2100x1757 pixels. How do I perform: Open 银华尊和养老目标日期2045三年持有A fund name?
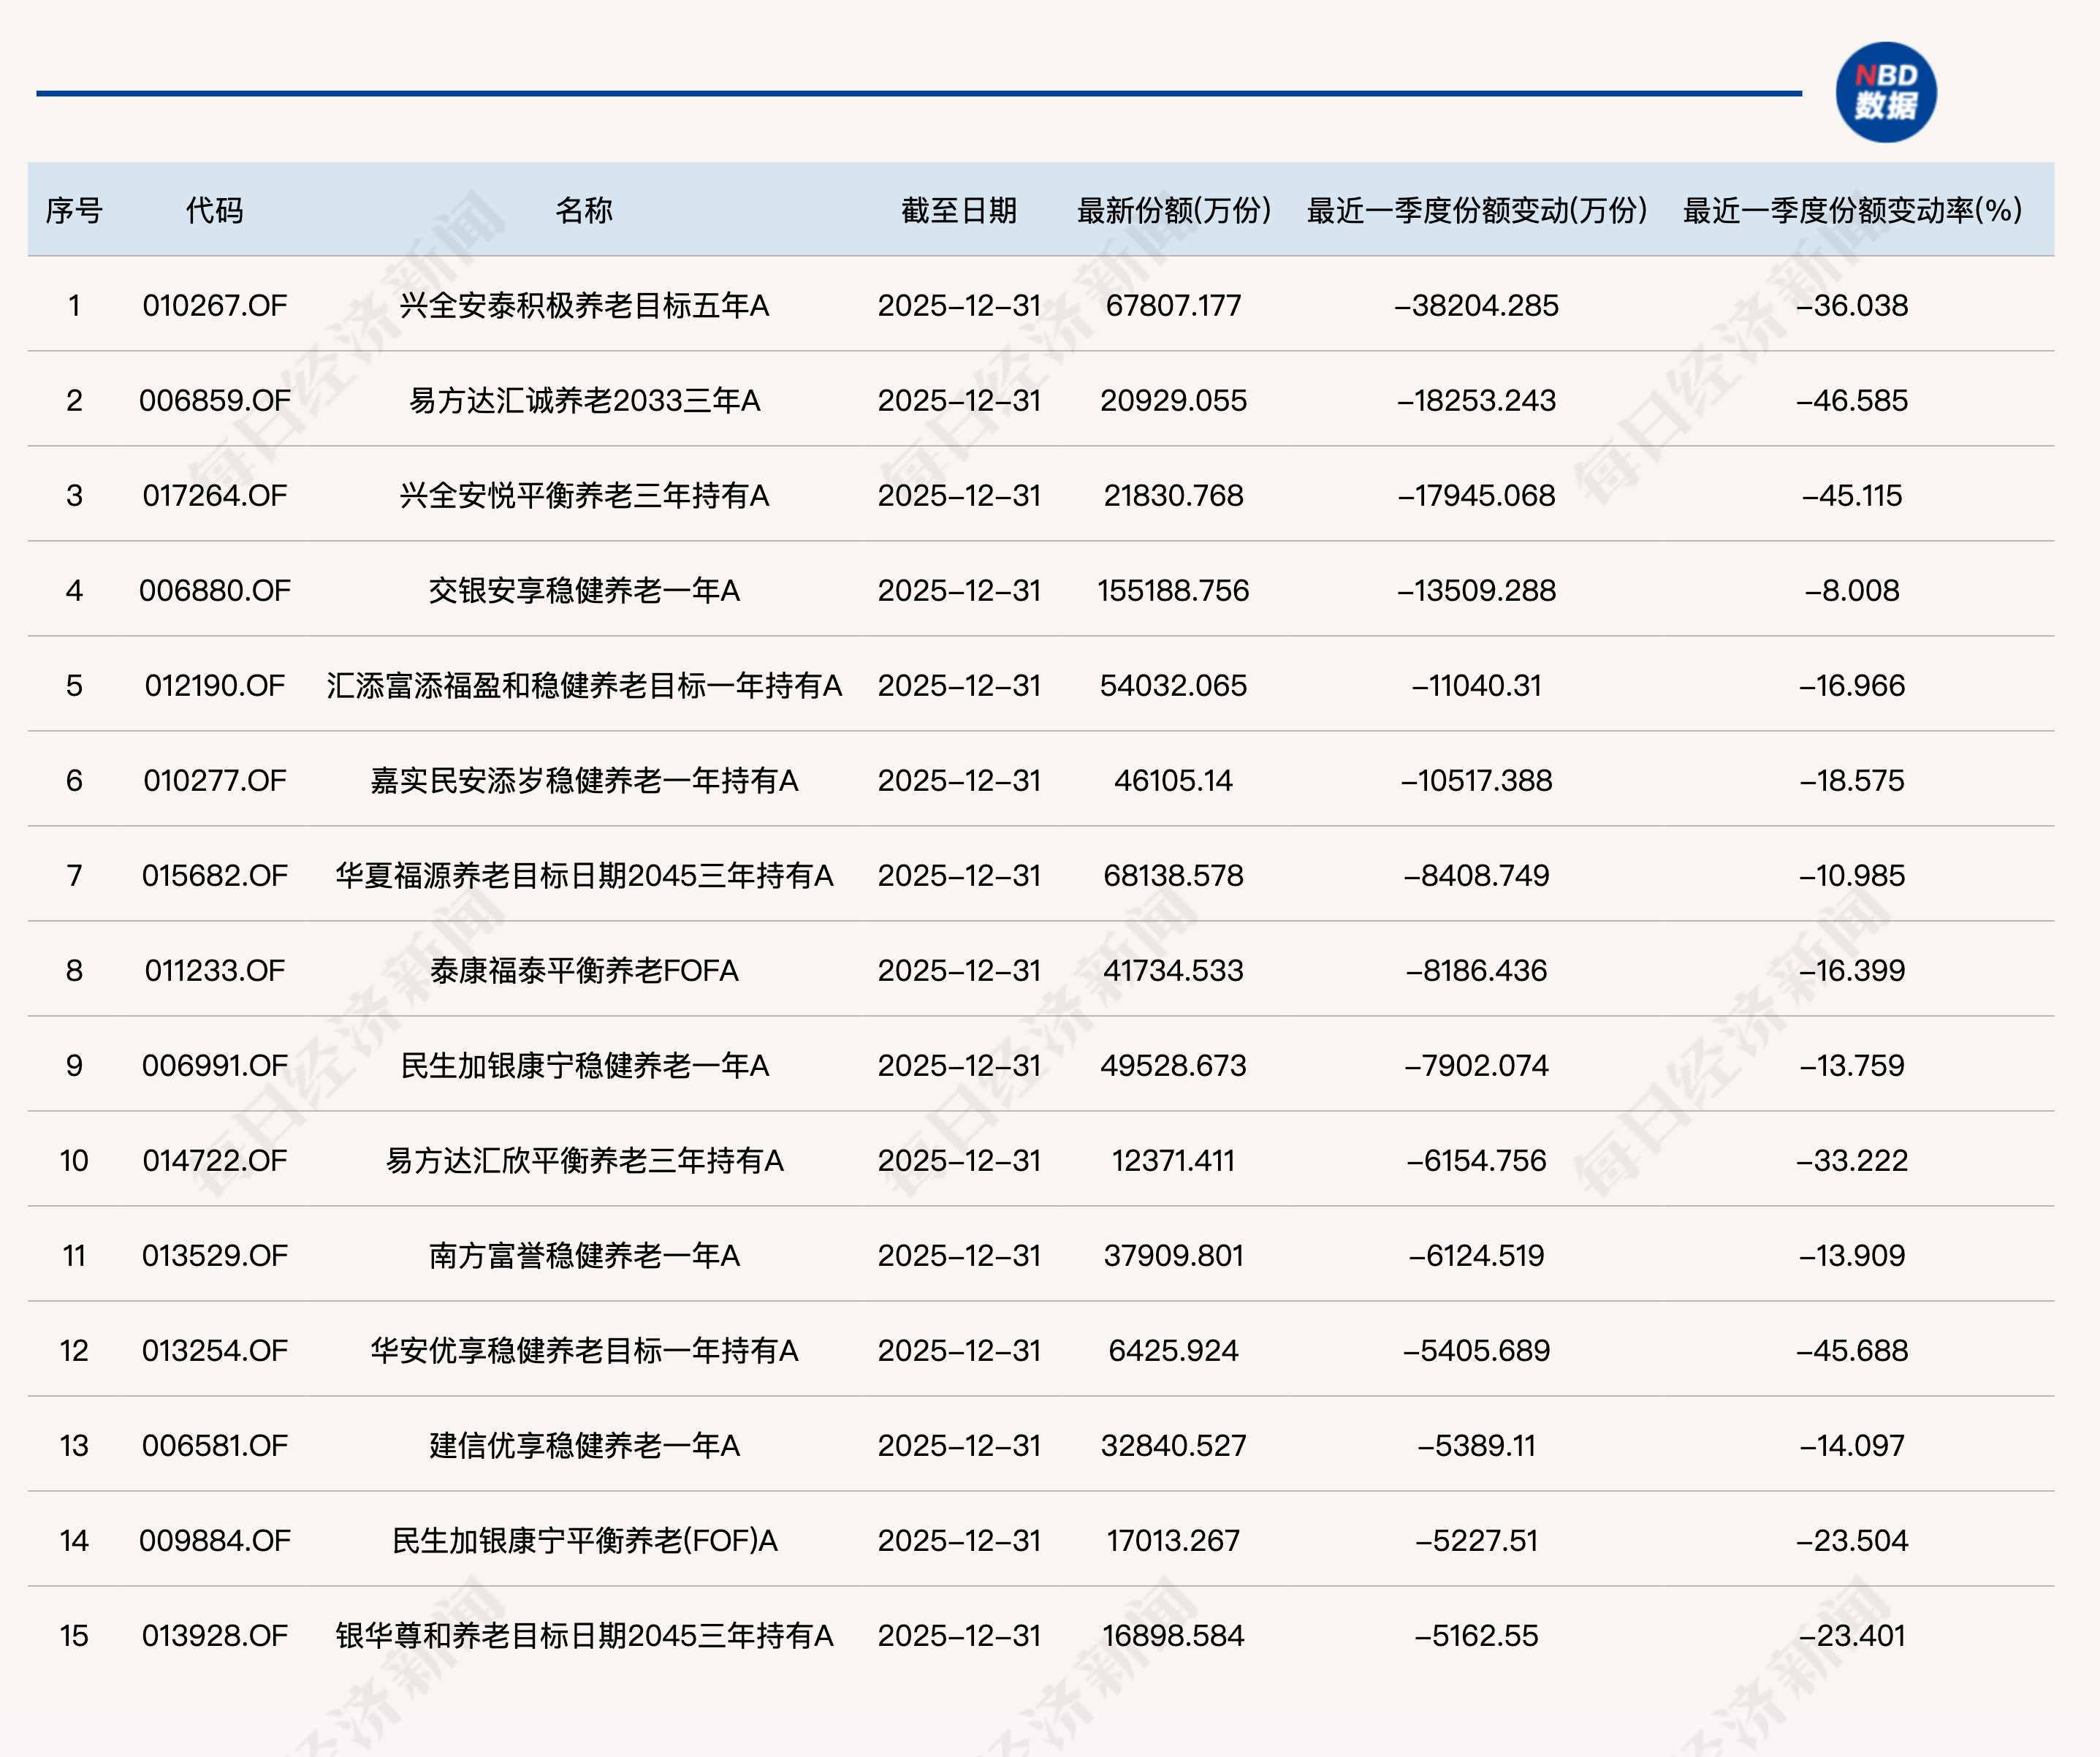pyautogui.click(x=584, y=1635)
